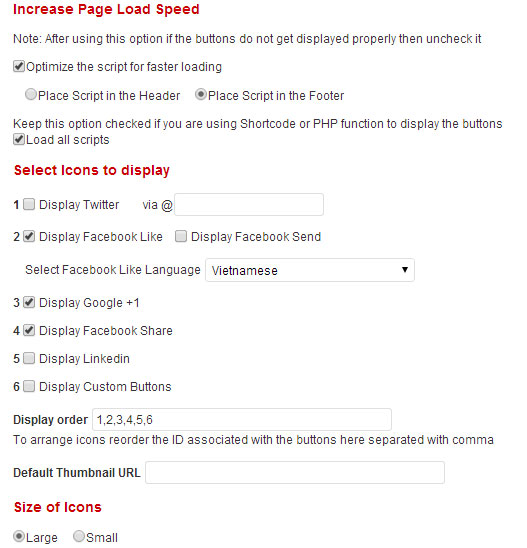Uncheck Display Google +1
The width and height of the screenshot is (527, 548).
click(x=29, y=302)
